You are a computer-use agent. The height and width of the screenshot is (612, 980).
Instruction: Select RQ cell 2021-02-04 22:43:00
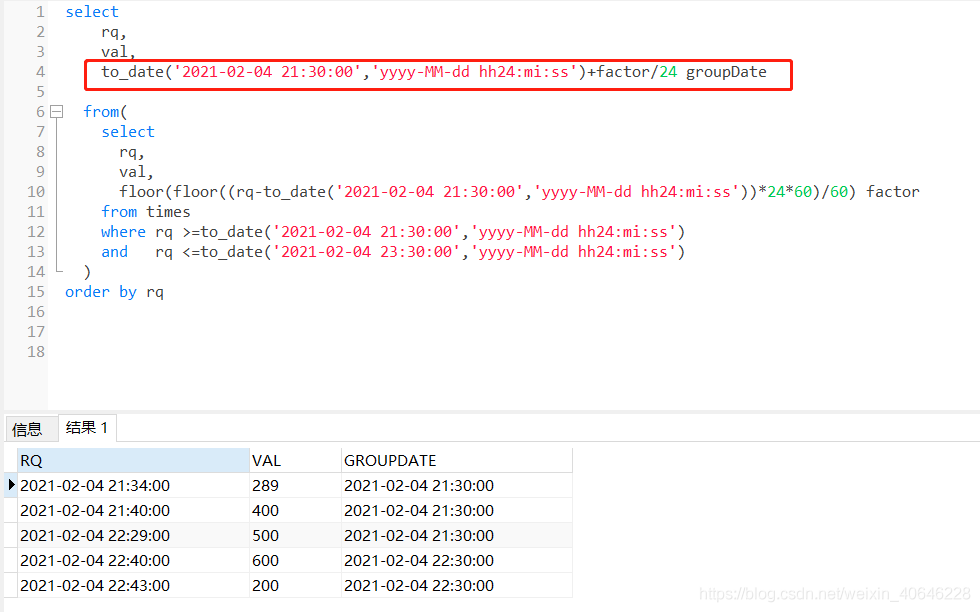(x=133, y=586)
